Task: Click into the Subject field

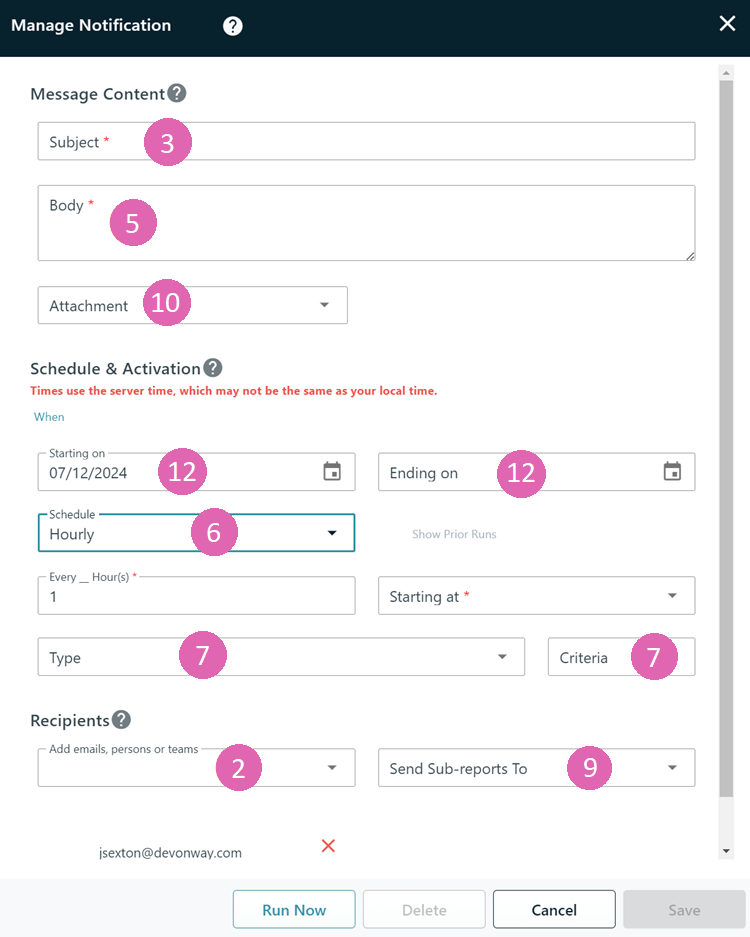Action: pos(366,141)
